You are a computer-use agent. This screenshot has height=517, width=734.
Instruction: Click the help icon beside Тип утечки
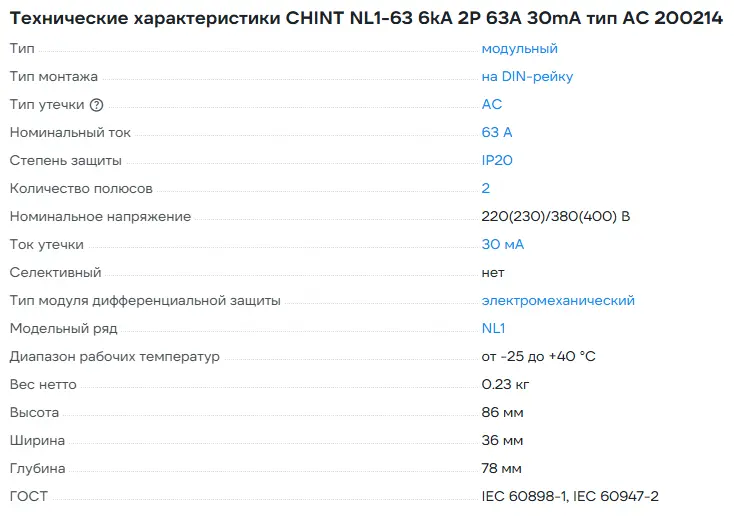pyautogui.click(x=97, y=105)
